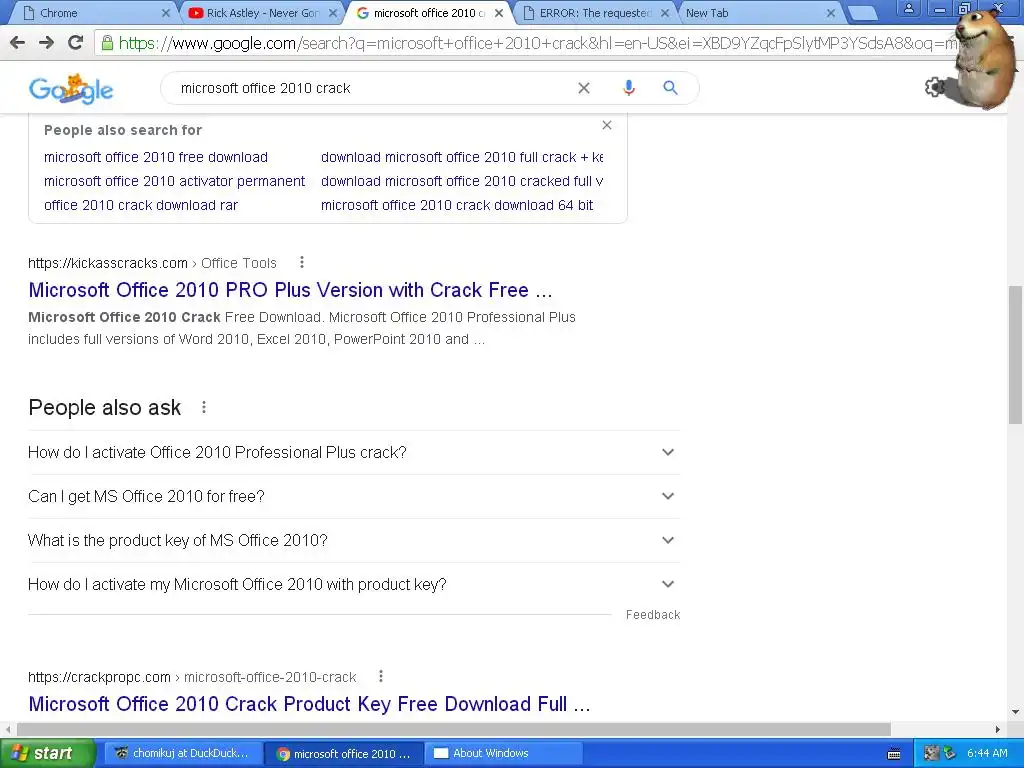Open Microsoft Office 2010 Crack Product Key Free Download result

(x=309, y=704)
